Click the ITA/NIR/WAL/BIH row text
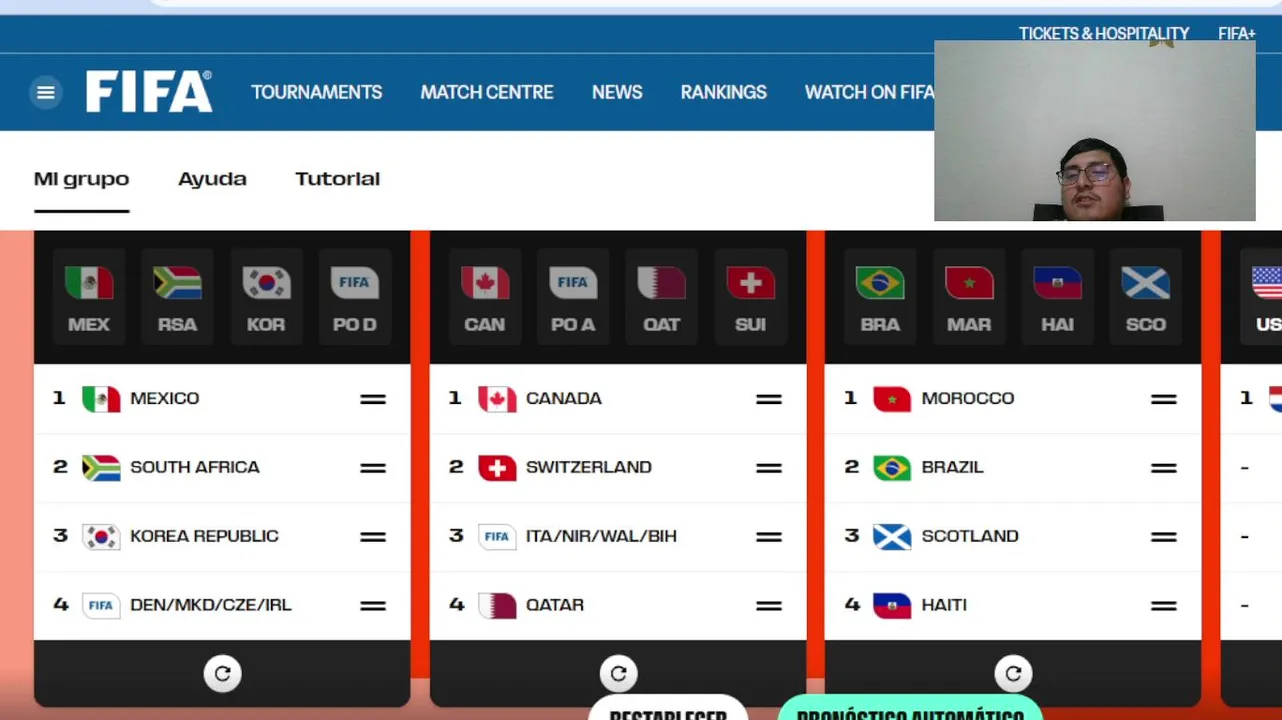 pyautogui.click(x=601, y=536)
